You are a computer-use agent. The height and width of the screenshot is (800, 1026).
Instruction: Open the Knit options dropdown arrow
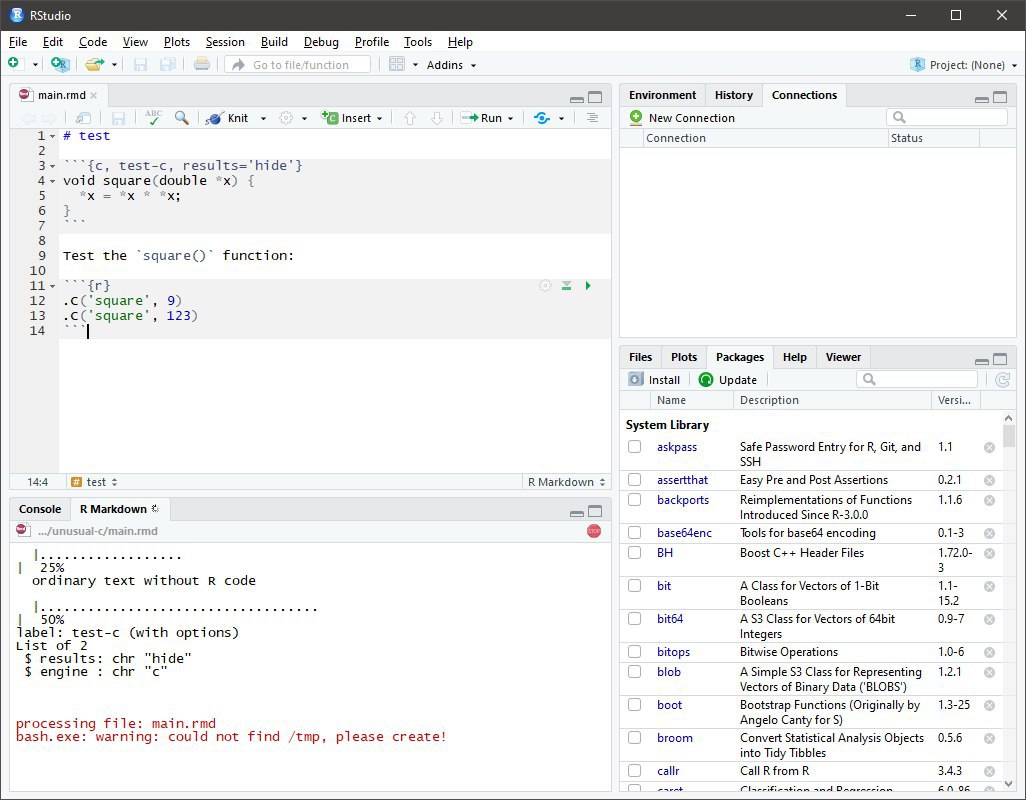click(263, 118)
